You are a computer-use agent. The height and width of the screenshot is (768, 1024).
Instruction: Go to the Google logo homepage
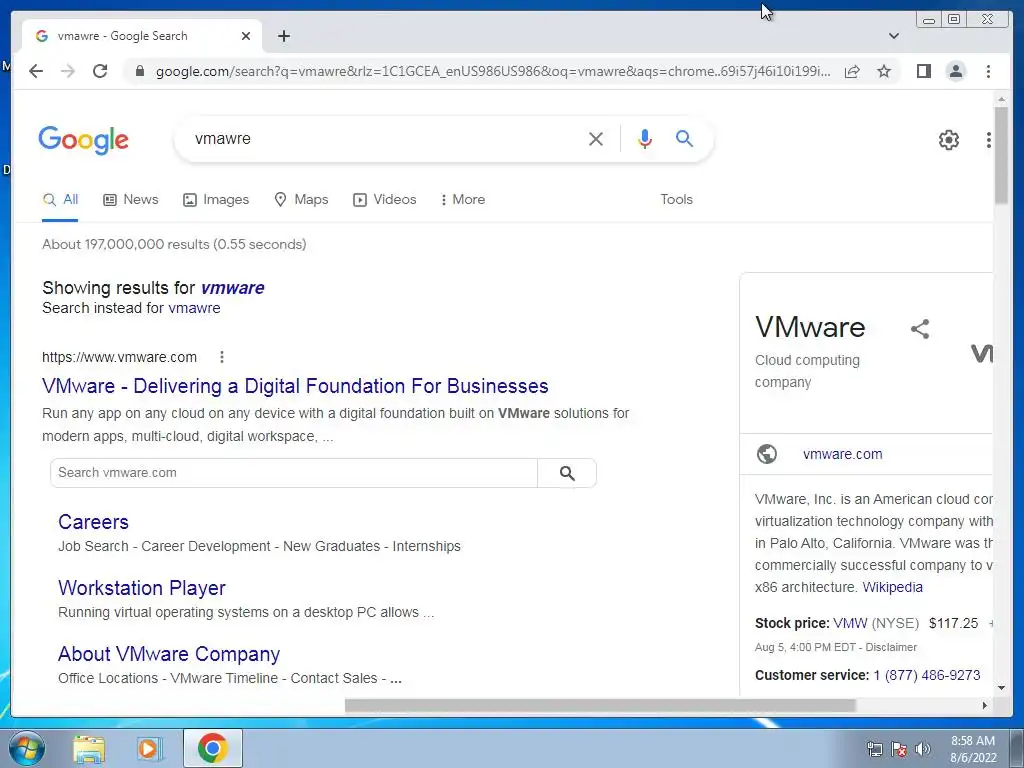pos(84,140)
